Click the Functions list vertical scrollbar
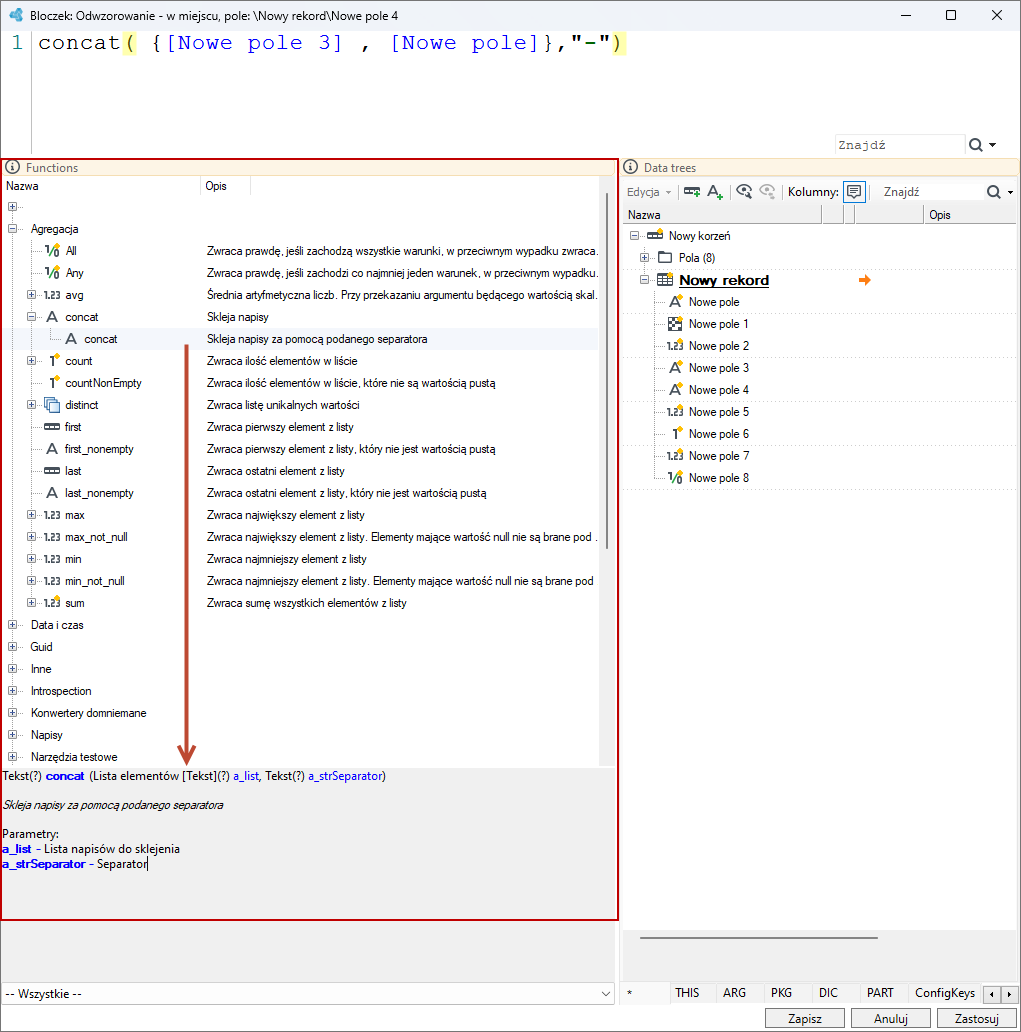This screenshot has width=1021, height=1032. (x=606, y=371)
